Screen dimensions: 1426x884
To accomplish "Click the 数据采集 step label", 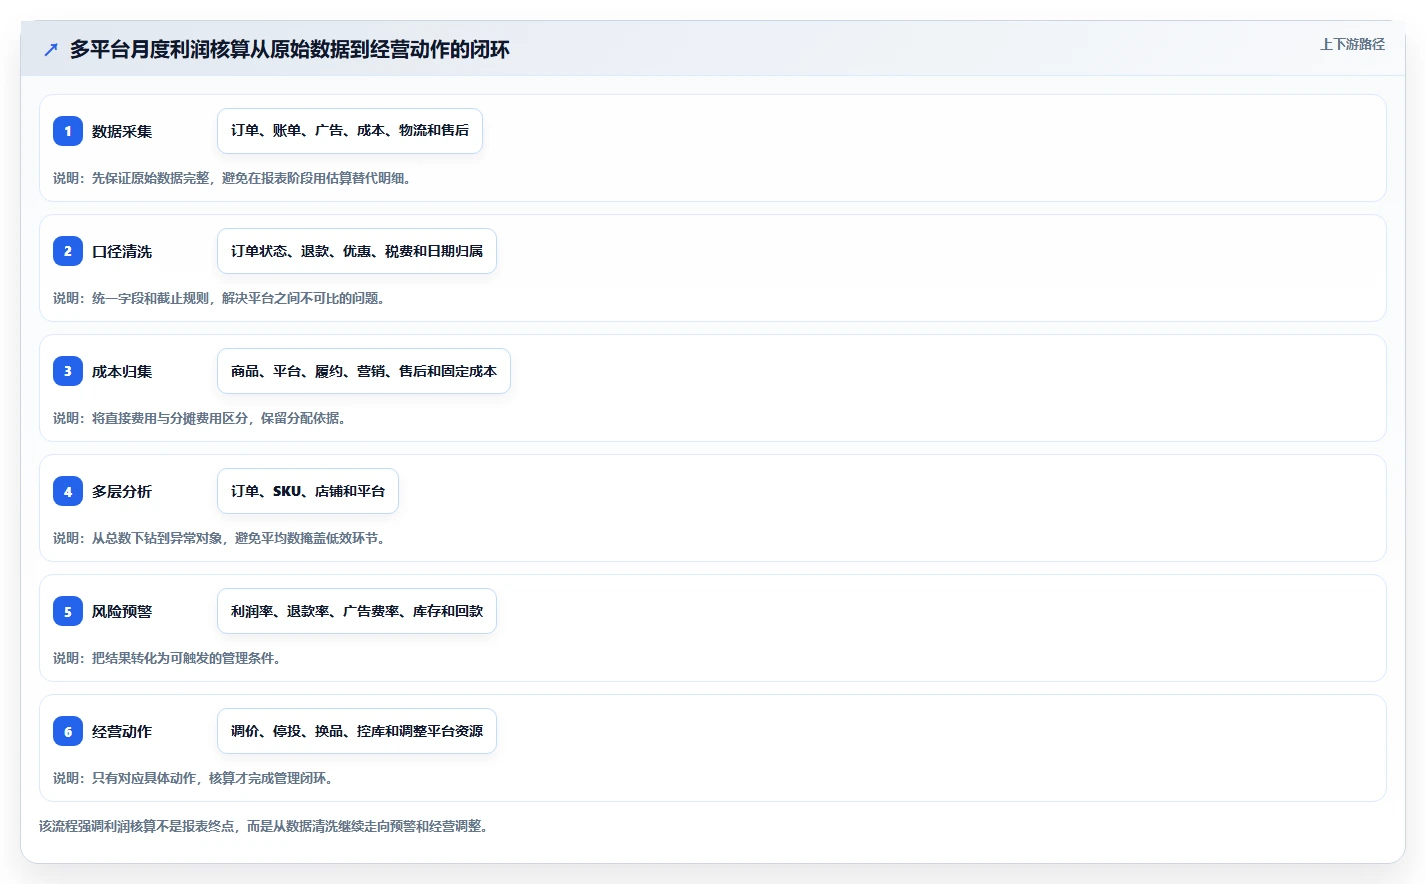I will click(122, 131).
